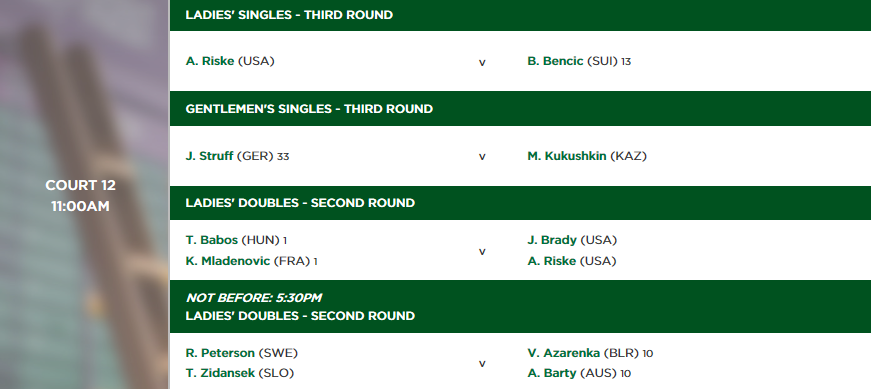Open A. Riske doubles player link
Screen dimensions: 871x389
[551, 261]
